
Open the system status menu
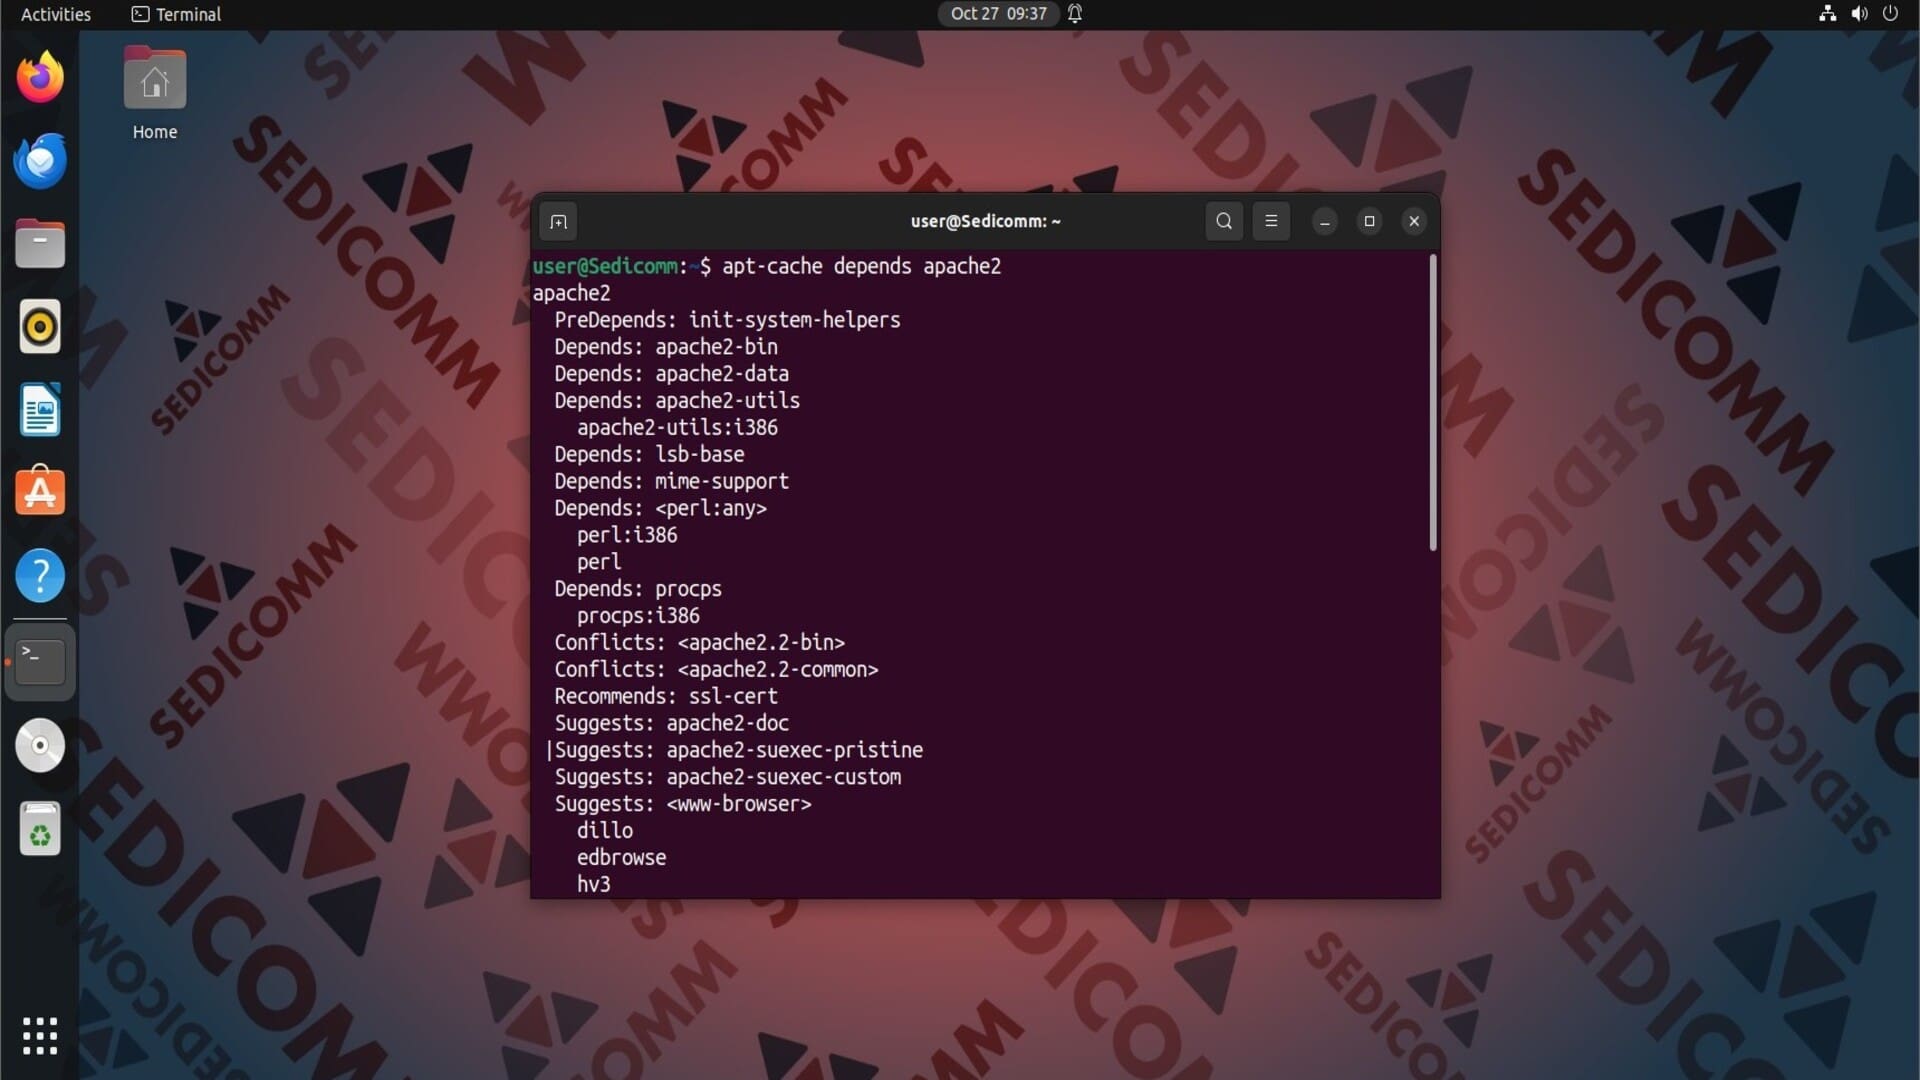pyautogui.click(x=1858, y=14)
